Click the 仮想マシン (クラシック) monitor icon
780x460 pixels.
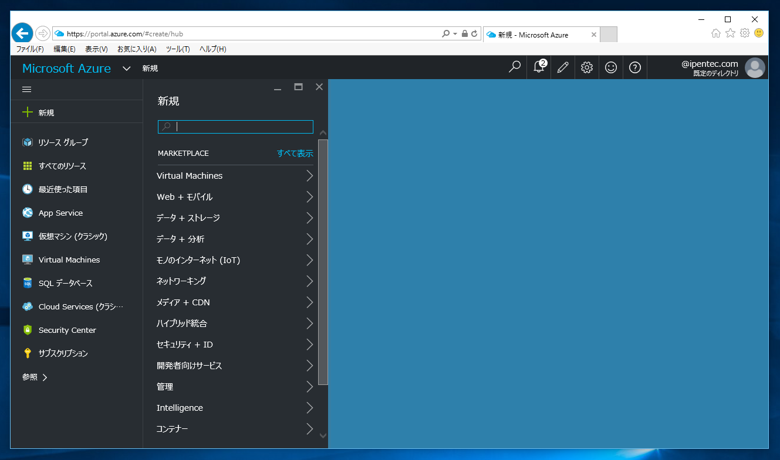click(27, 236)
